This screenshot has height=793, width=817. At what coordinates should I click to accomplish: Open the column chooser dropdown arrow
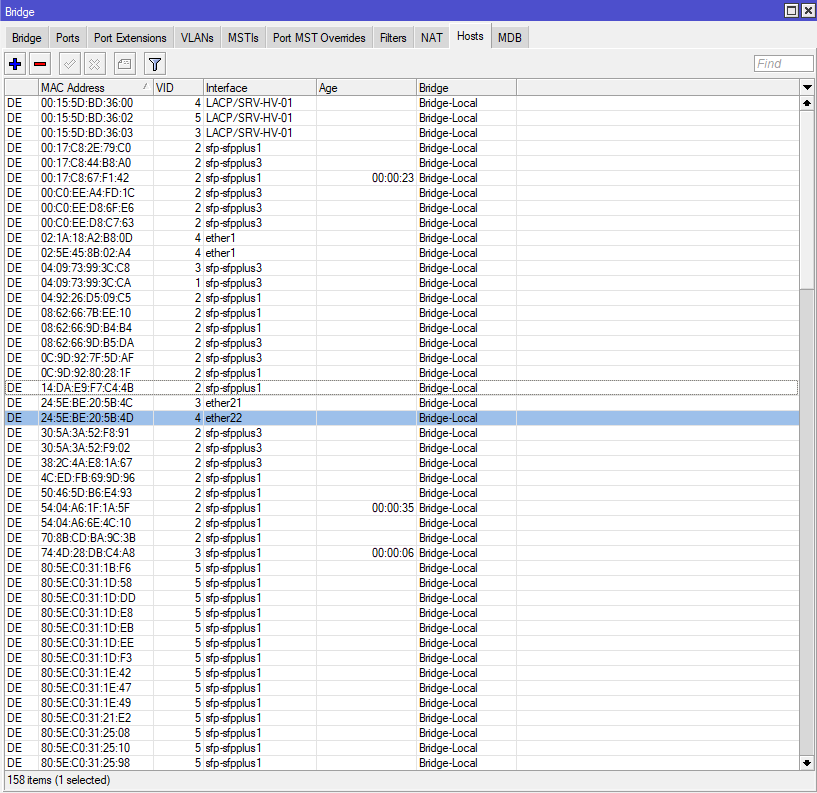pos(807,88)
